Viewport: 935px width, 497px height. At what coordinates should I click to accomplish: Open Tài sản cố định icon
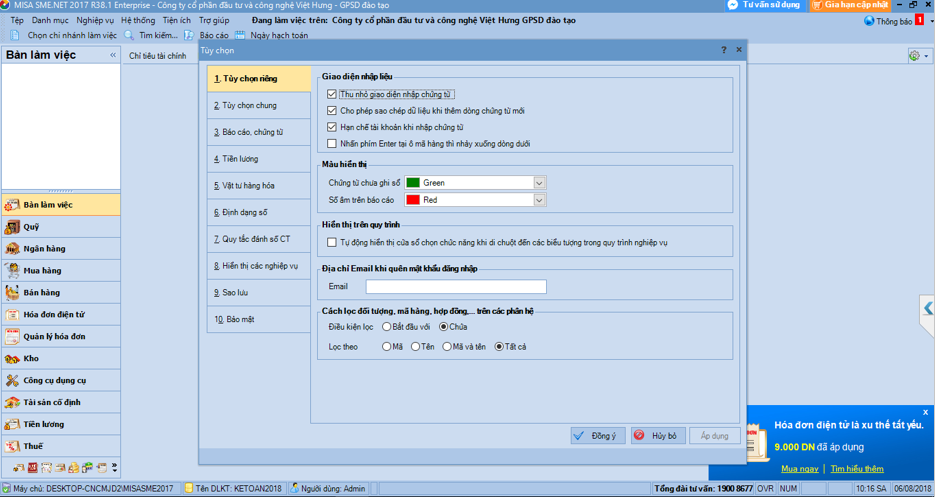12,403
